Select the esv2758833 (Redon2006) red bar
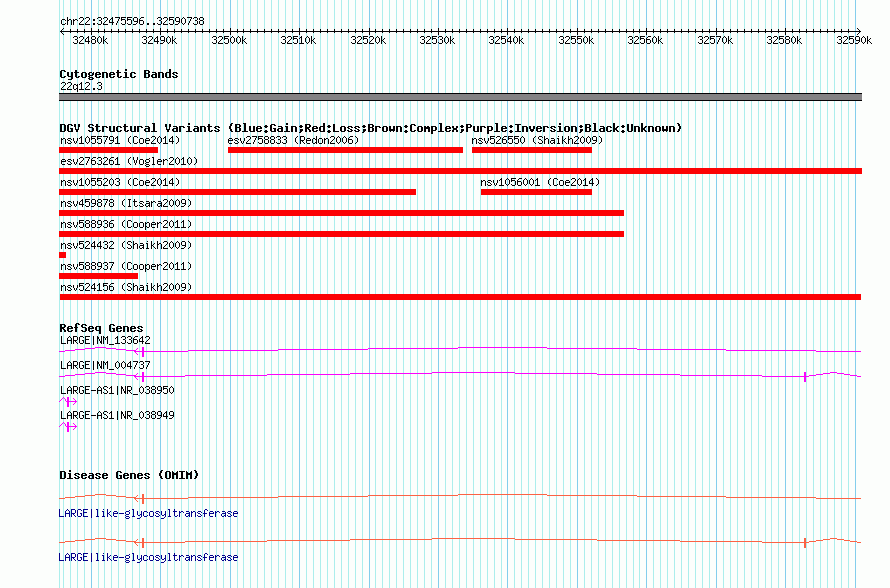The image size is (890, 588). point(345,150)
